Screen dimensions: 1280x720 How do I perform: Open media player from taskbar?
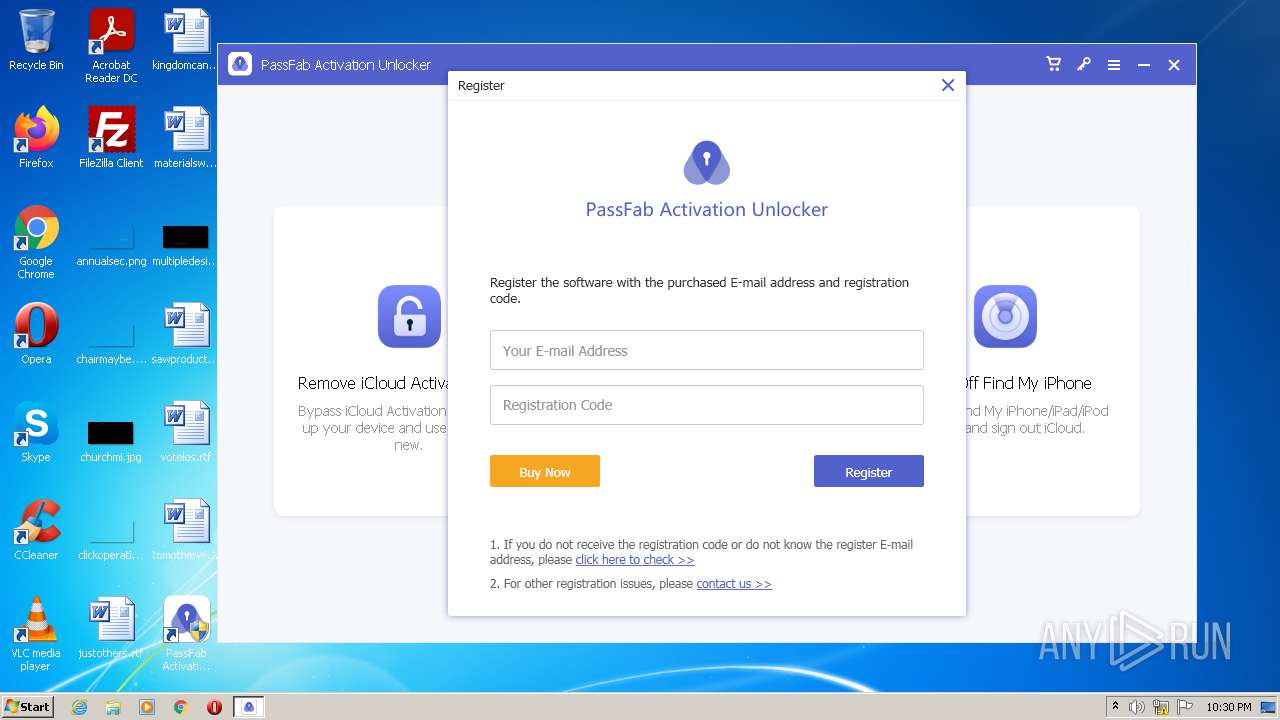(147, 707)
